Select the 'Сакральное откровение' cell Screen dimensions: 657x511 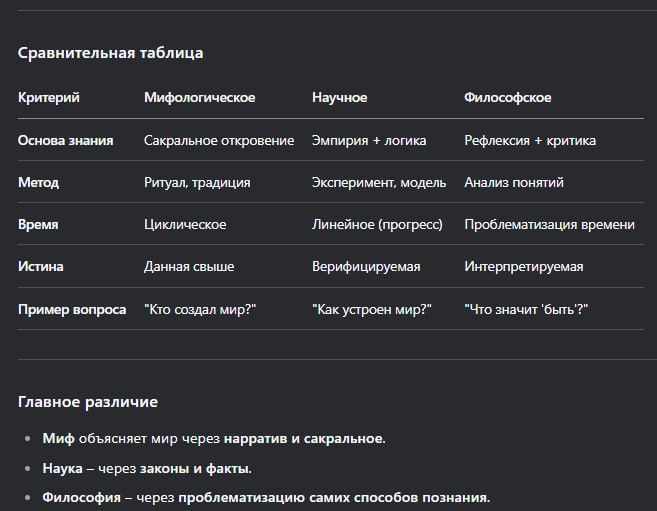pos(219,140)
